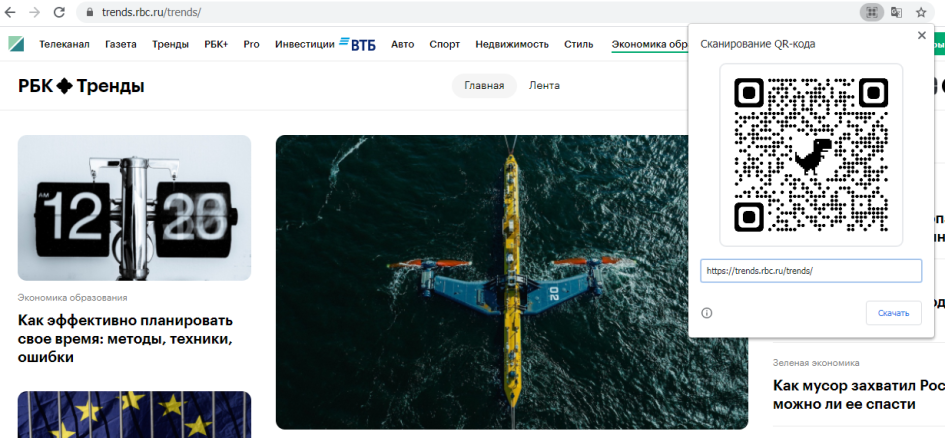Screen dimensions: 945x438
Task: Click the РБК Тренды site logo
Action: coord(81,86)
